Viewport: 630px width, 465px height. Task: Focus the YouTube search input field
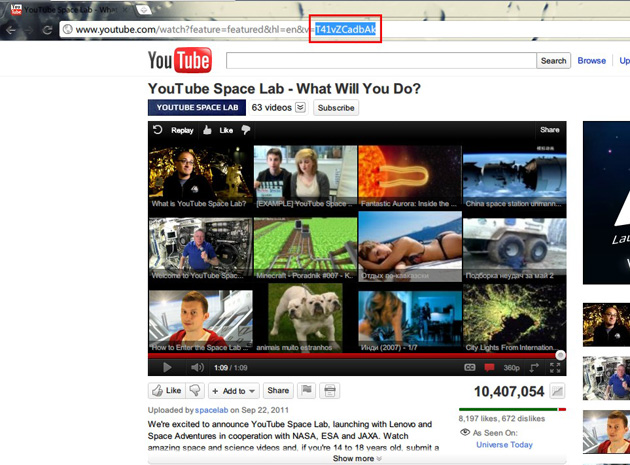(381, 61)
